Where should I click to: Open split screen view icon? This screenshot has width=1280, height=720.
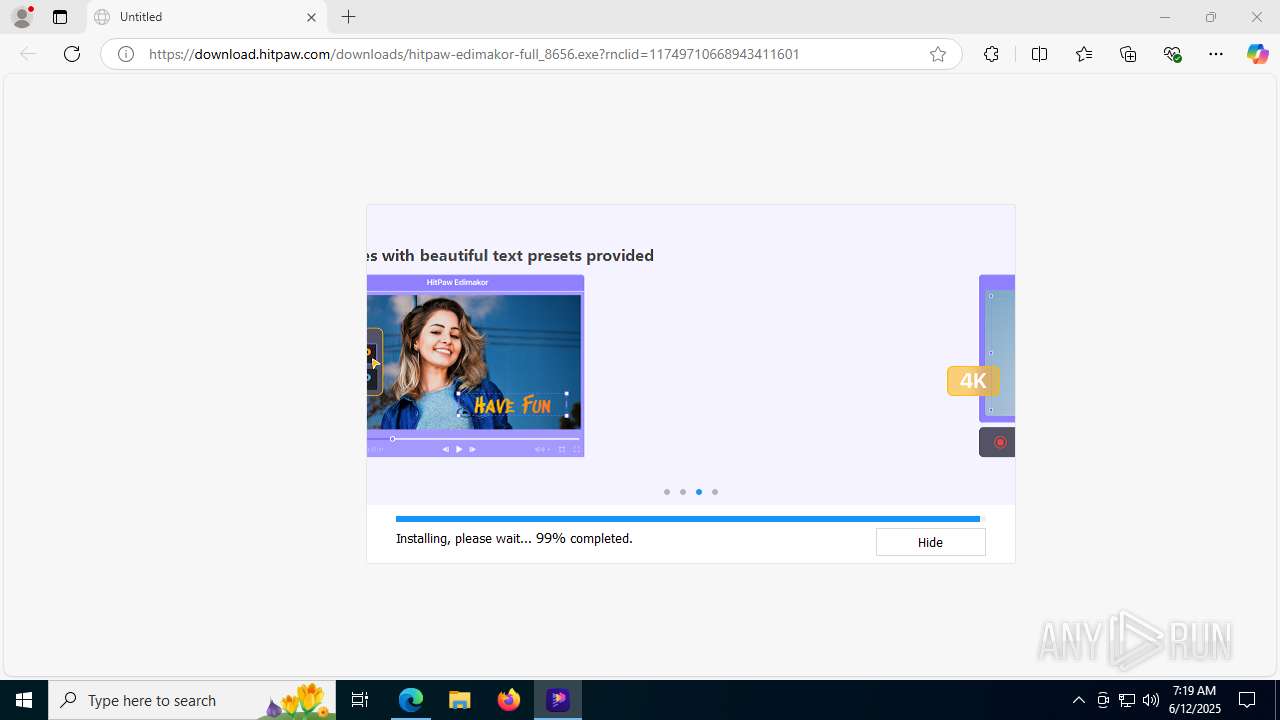click(x=1039, y=54)
